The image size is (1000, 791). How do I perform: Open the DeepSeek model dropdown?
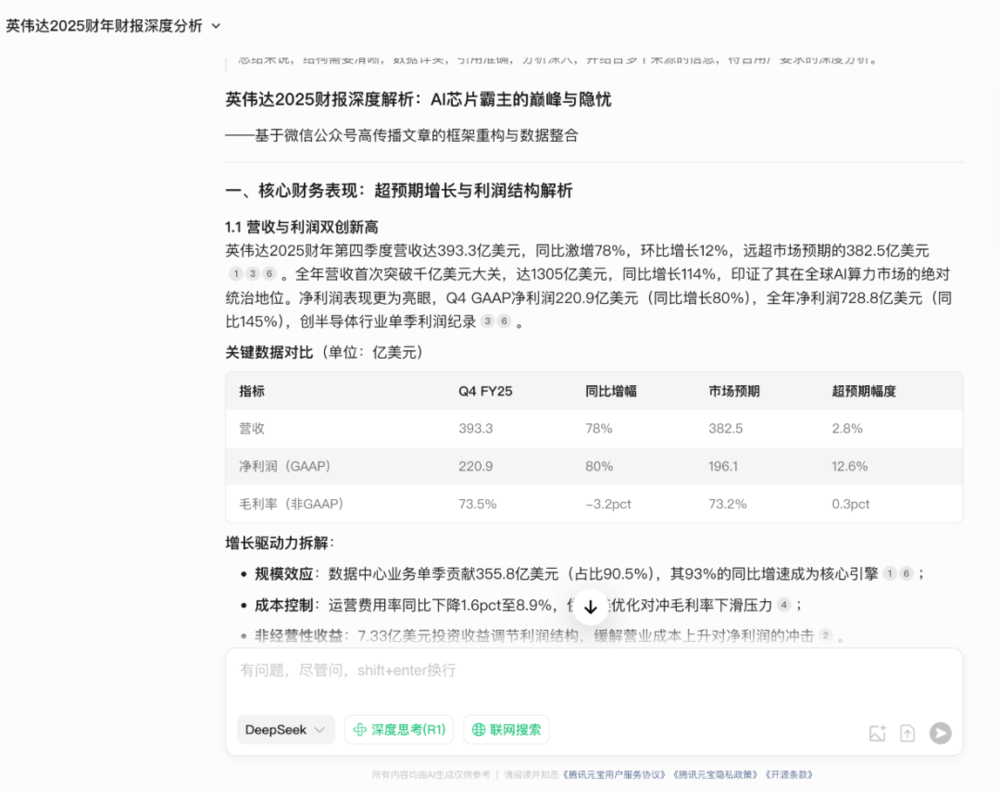point(286,730)
